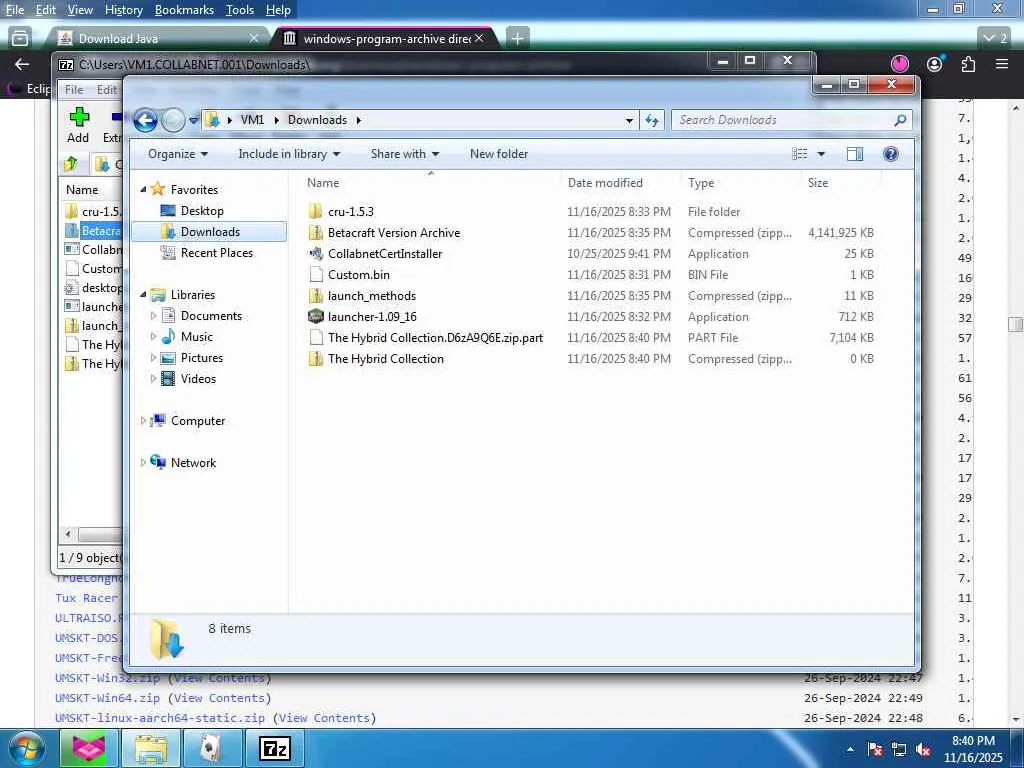Click the Add button in 7-Zip
The image size is (1024, 768).
78,125
